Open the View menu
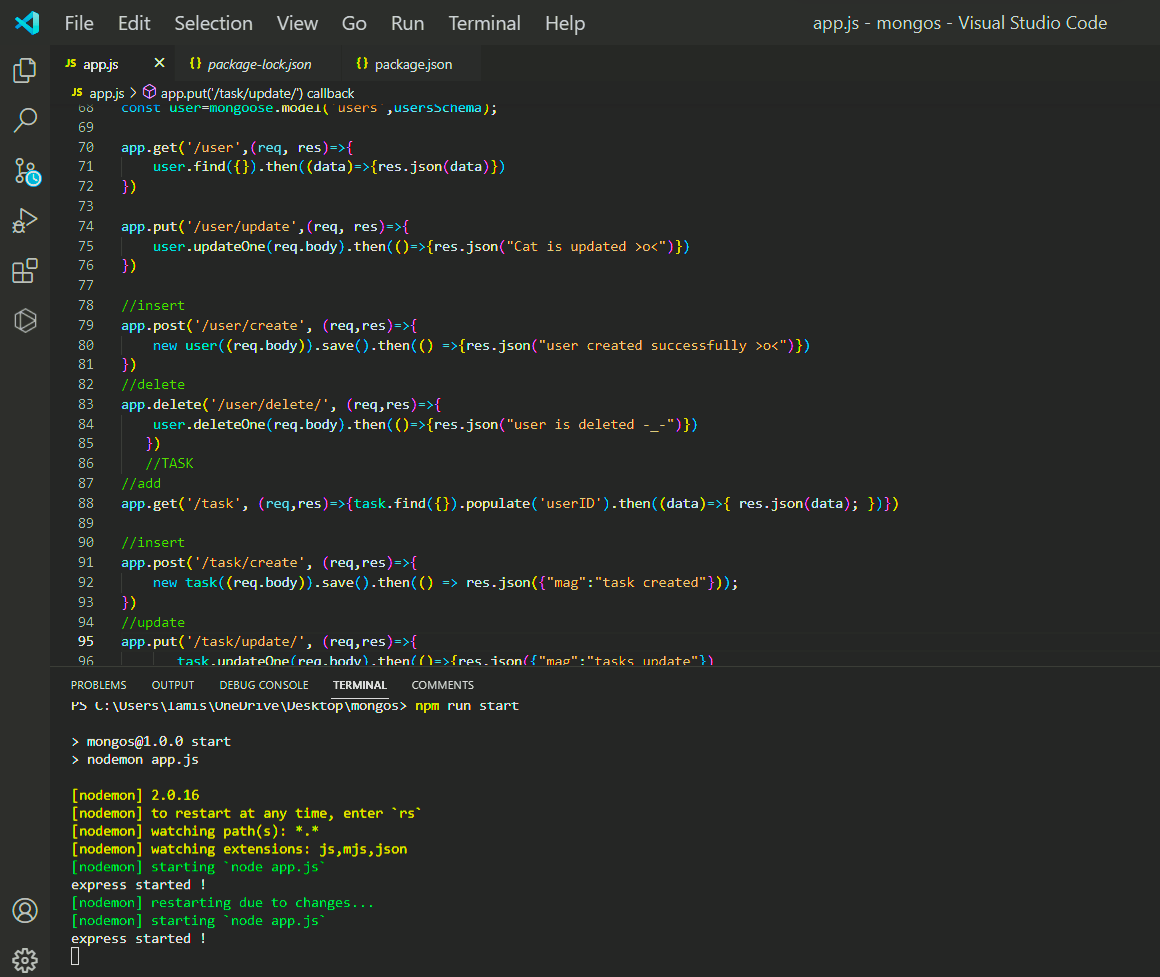Viewport: 1160px width, 977px height. pos(297,24)
